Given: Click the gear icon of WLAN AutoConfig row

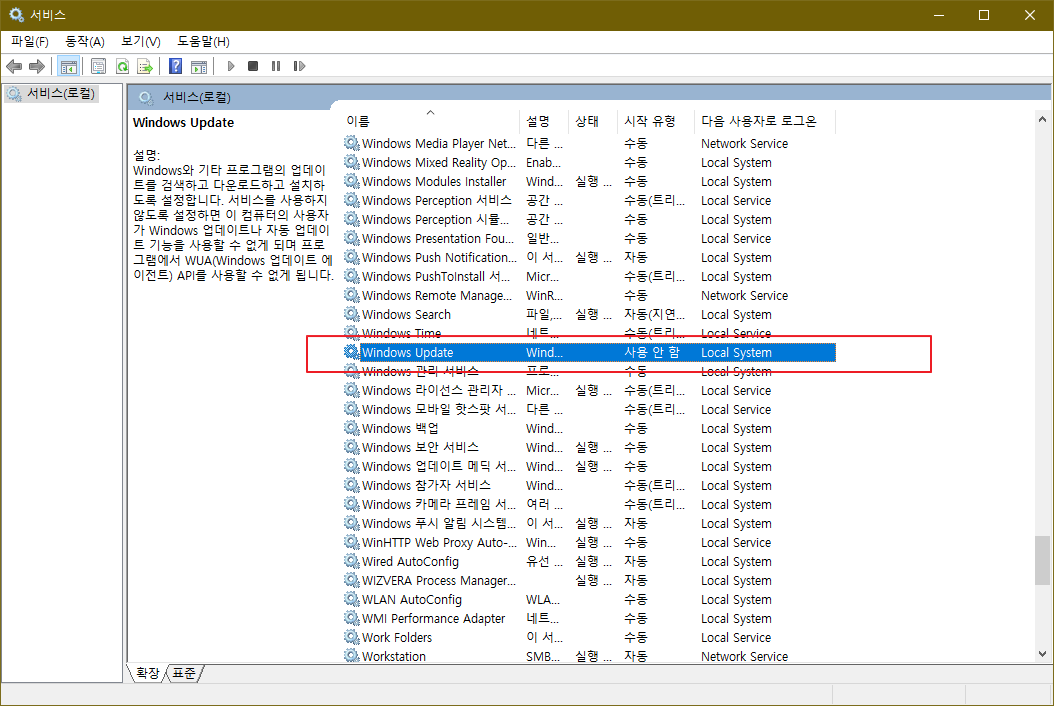Looking at the screenshot, I should 352,599.
